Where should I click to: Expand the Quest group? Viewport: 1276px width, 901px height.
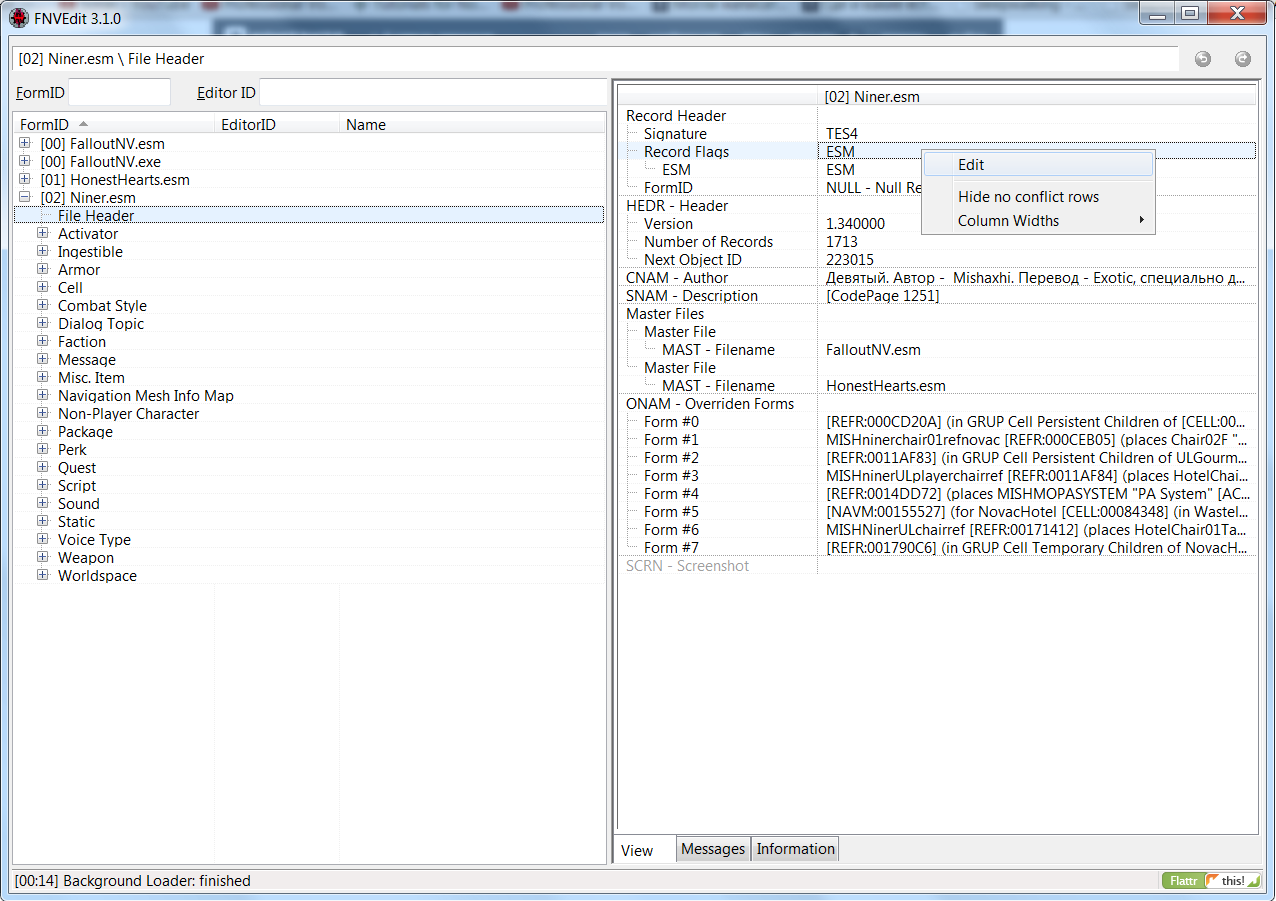[x=43, y=467]
